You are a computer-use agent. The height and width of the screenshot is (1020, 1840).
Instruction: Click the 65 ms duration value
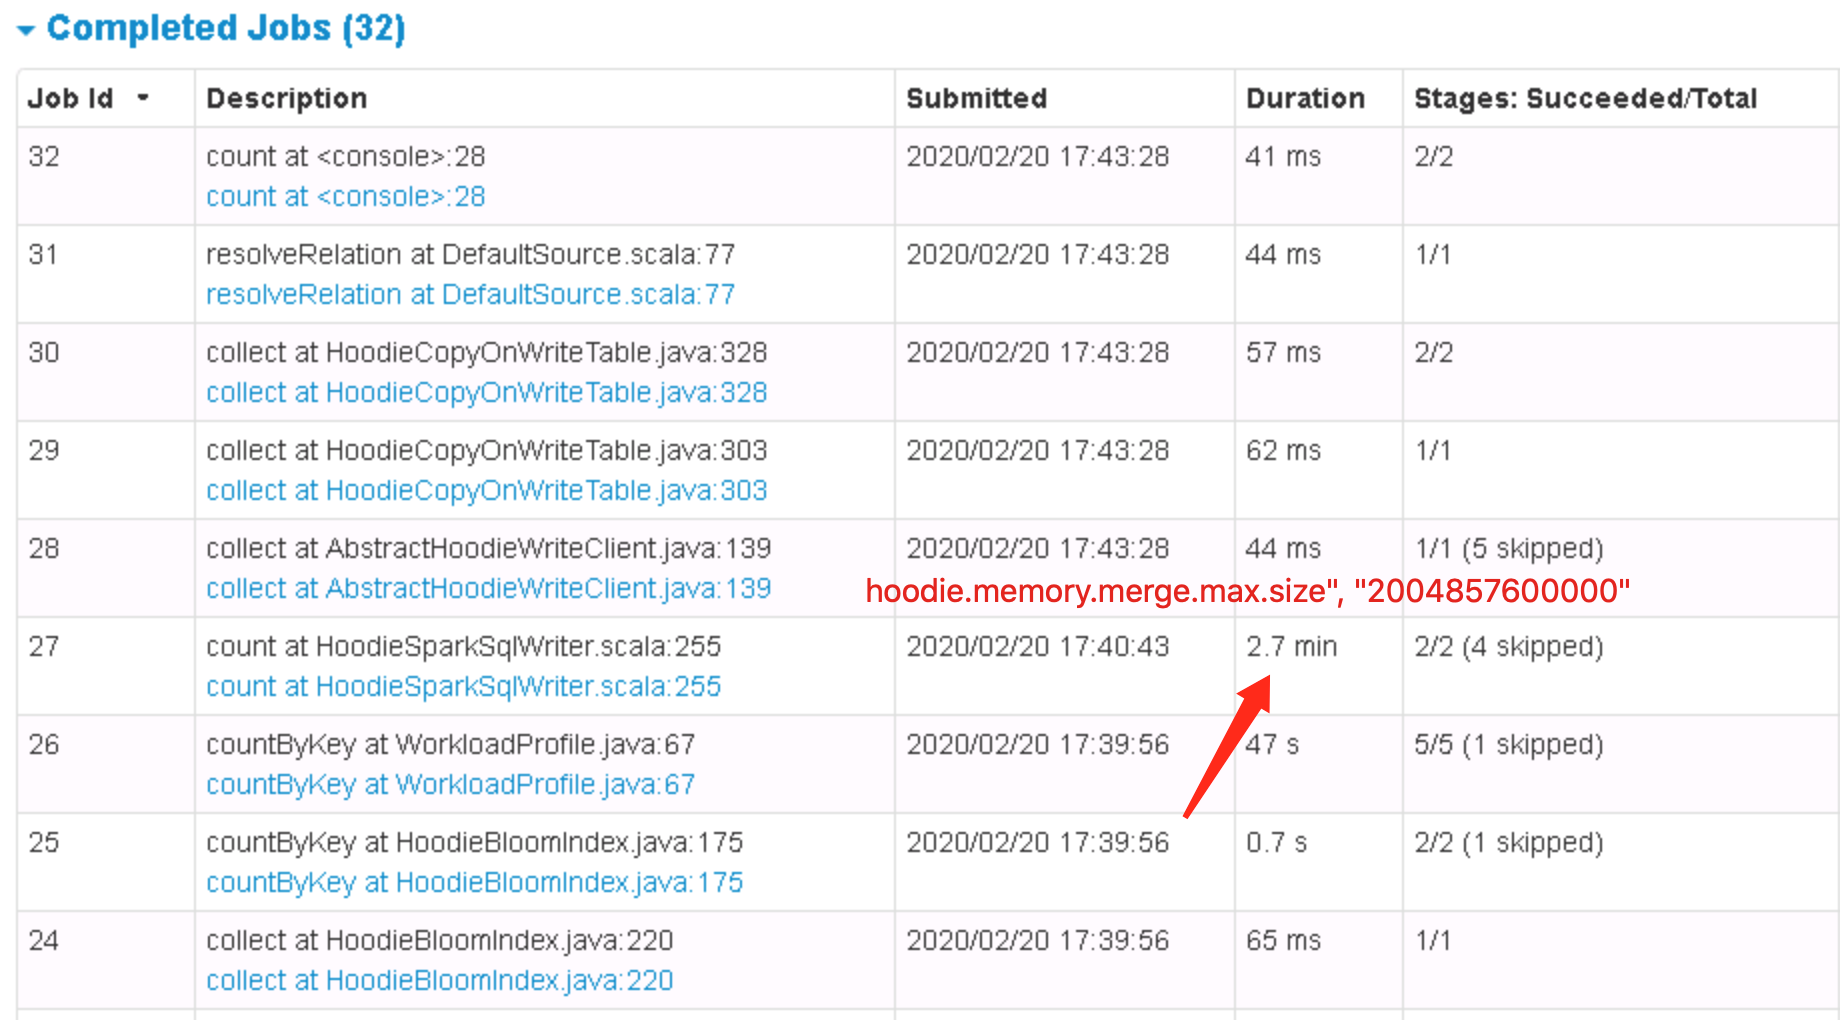[x=1283, y=940]
